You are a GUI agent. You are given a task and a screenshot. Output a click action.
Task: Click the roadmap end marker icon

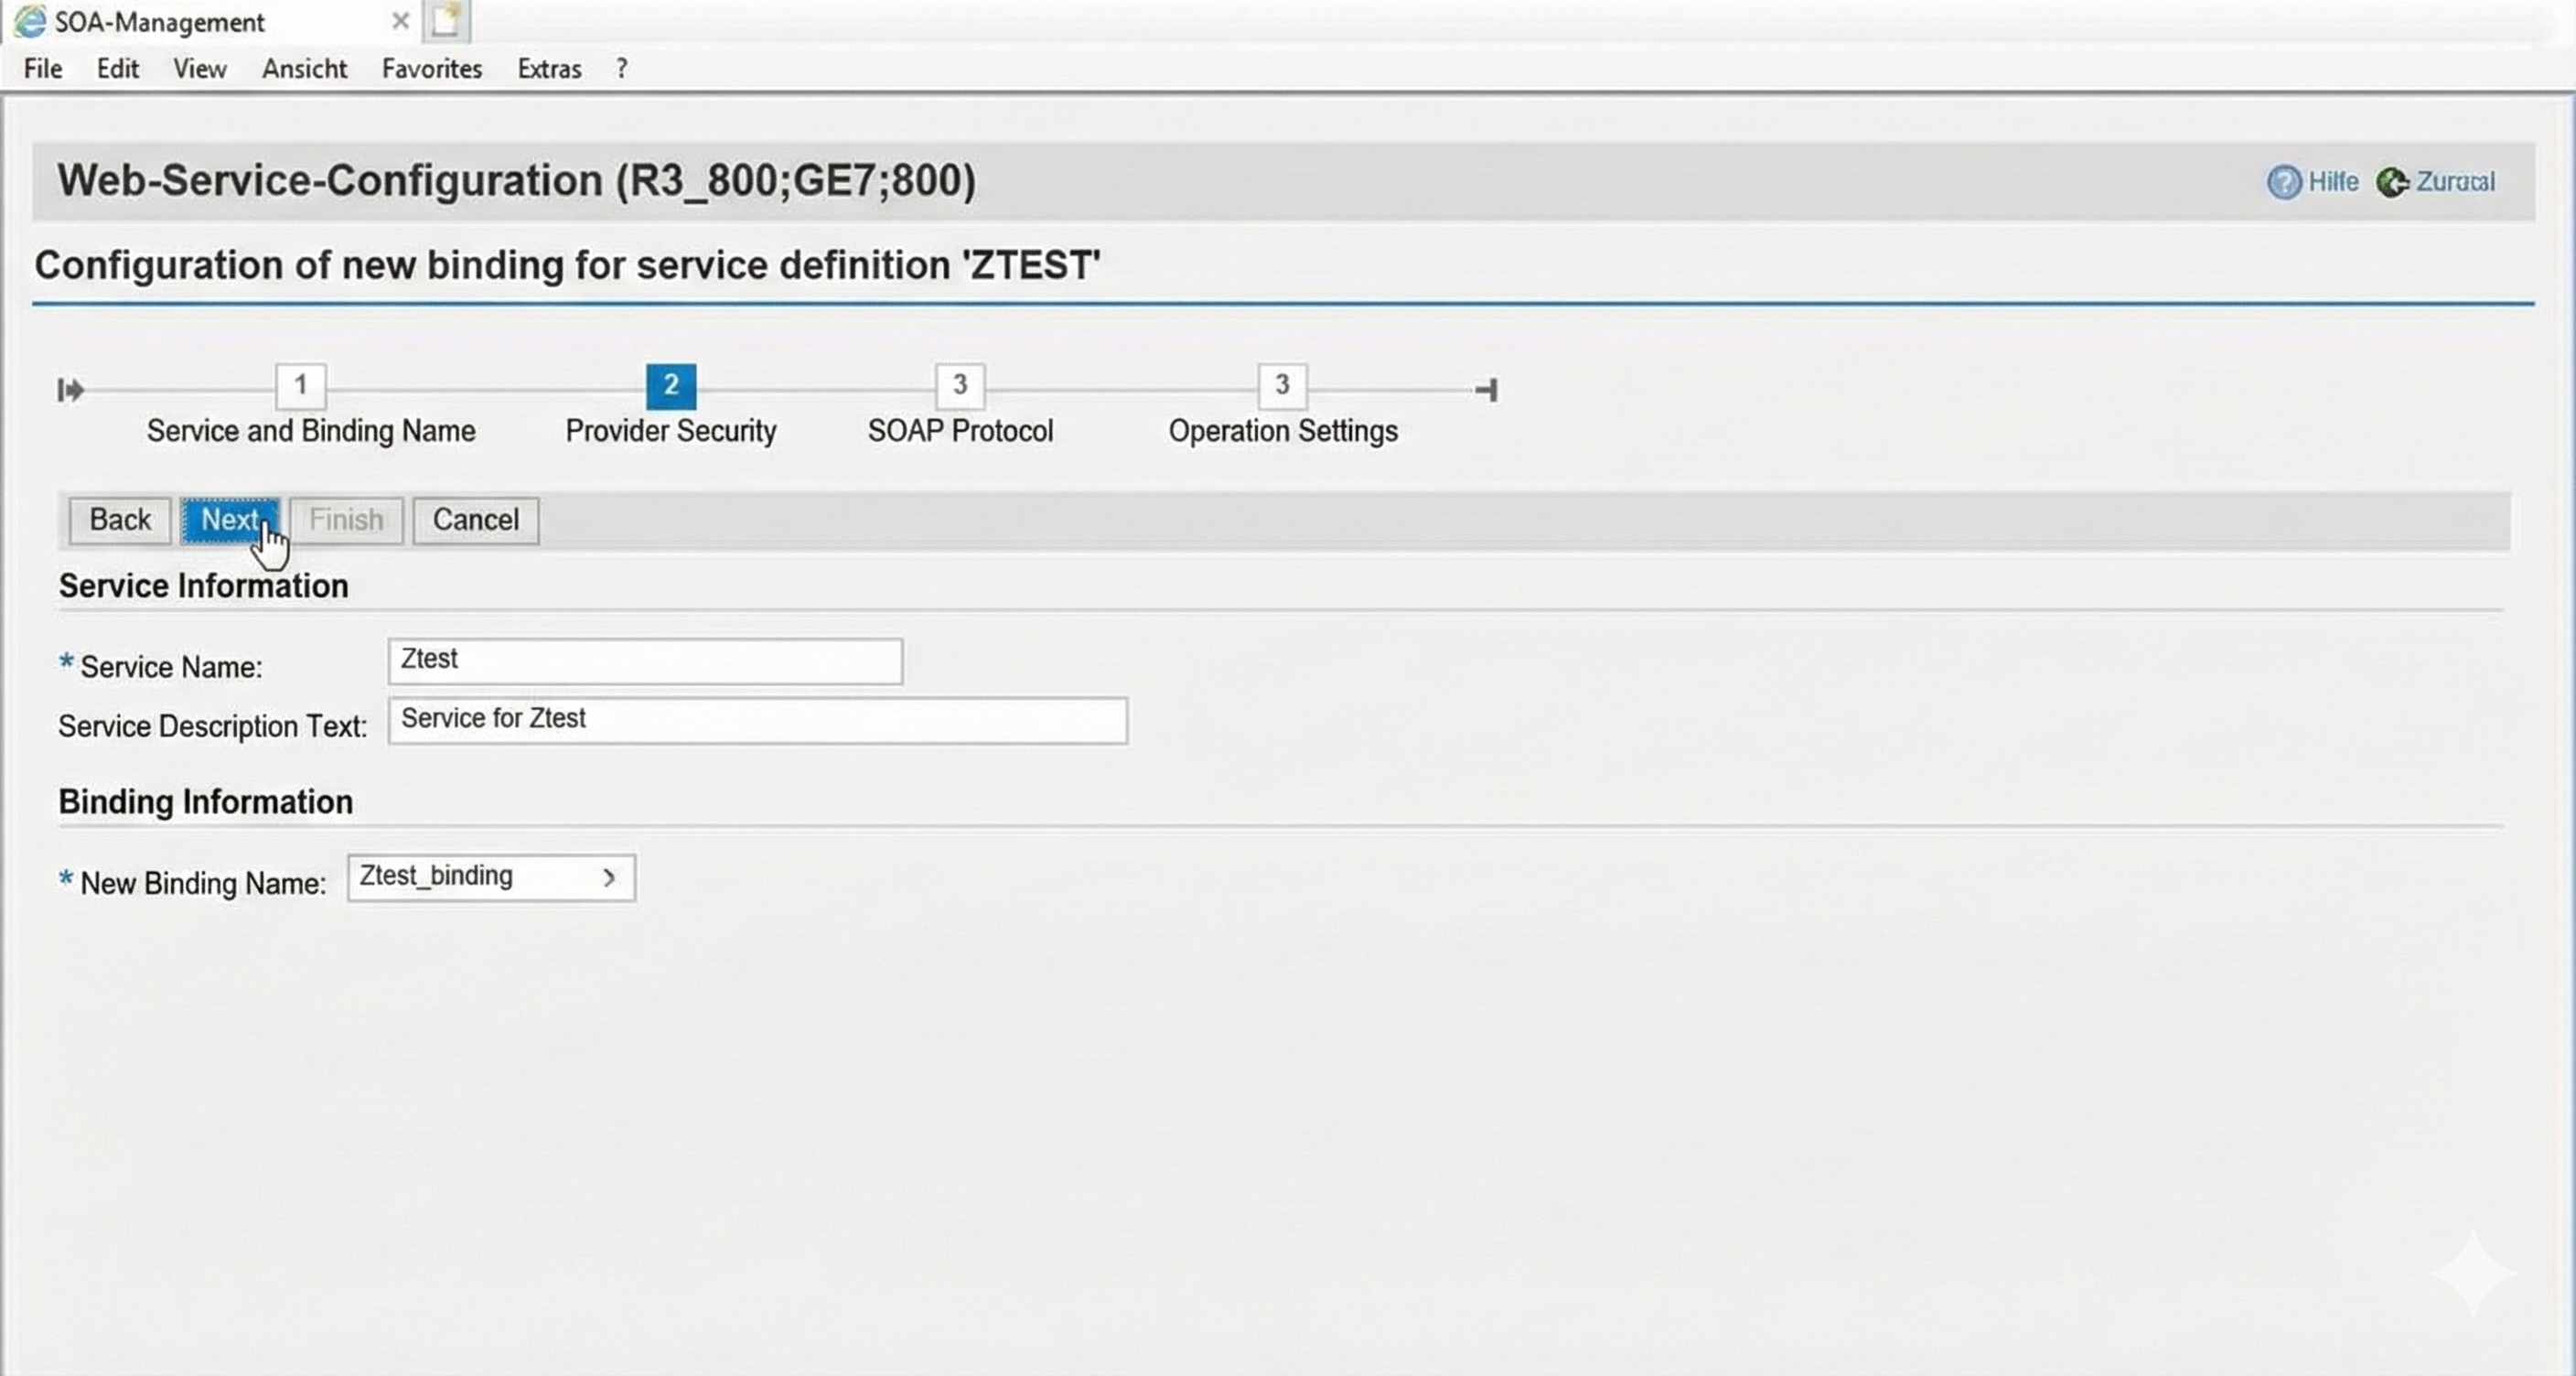tap(1487, 389)
